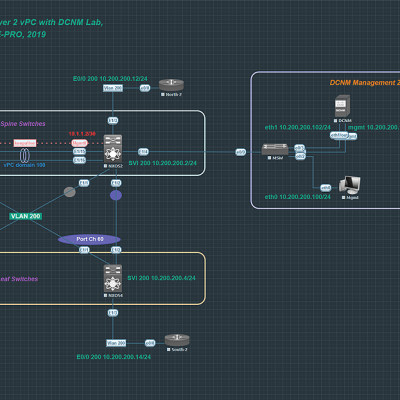
Task: Click the gray ellipse on the link
Action: coord(70,192)
